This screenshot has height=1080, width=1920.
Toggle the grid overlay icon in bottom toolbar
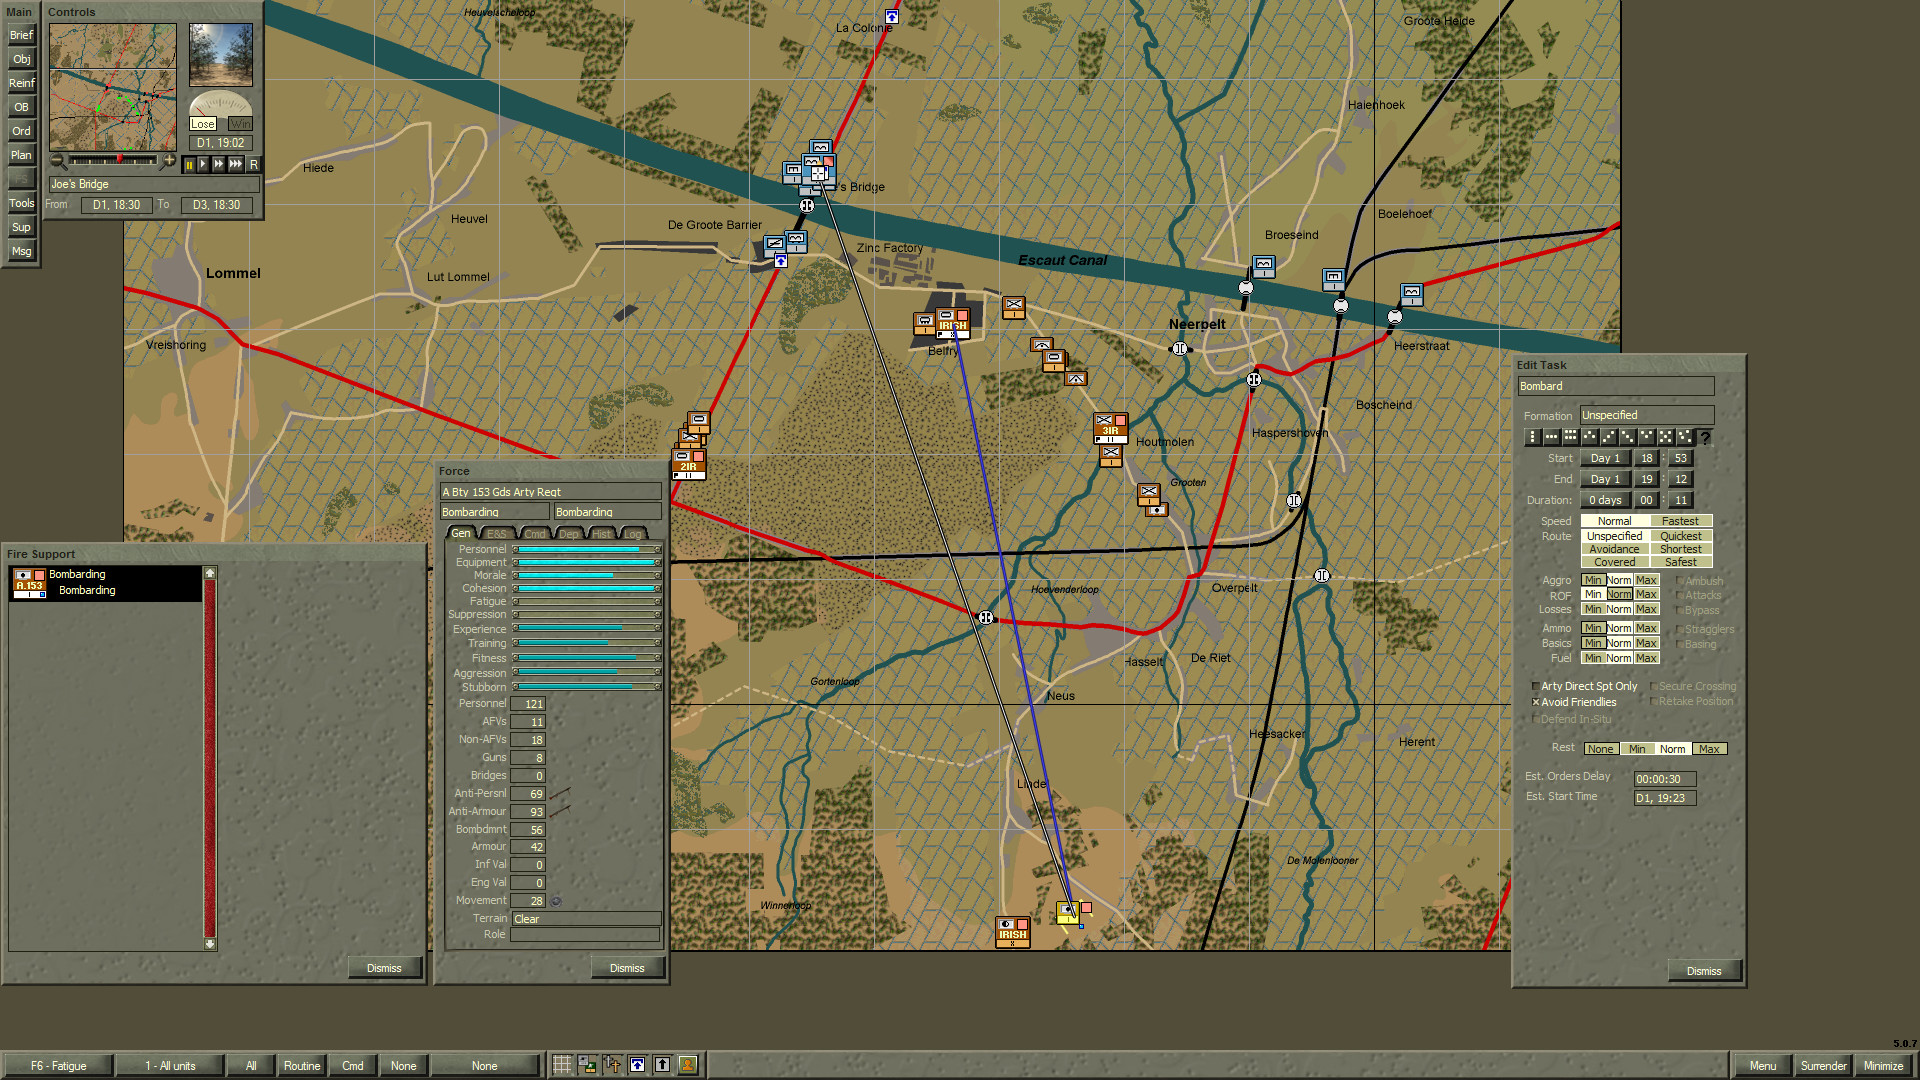pyautogui.click(x=561, y=1065)
